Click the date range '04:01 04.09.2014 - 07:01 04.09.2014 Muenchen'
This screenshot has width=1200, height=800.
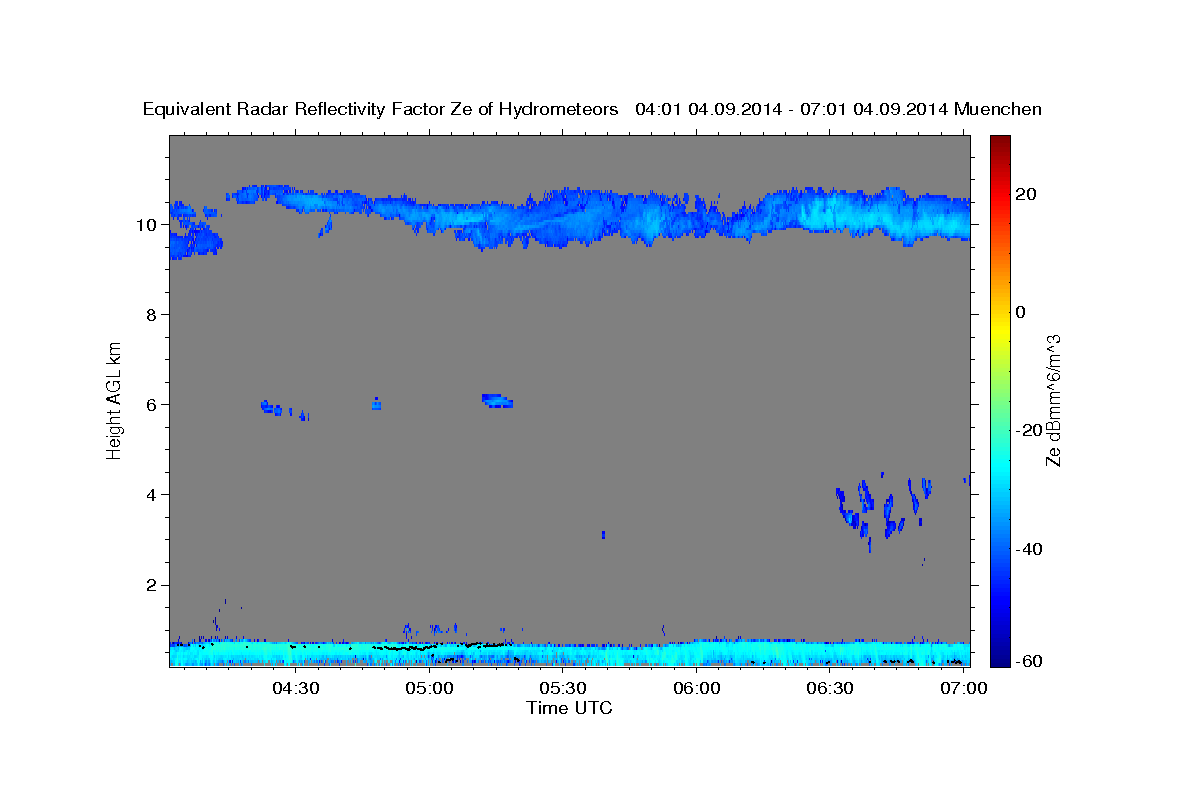point(839,110)
